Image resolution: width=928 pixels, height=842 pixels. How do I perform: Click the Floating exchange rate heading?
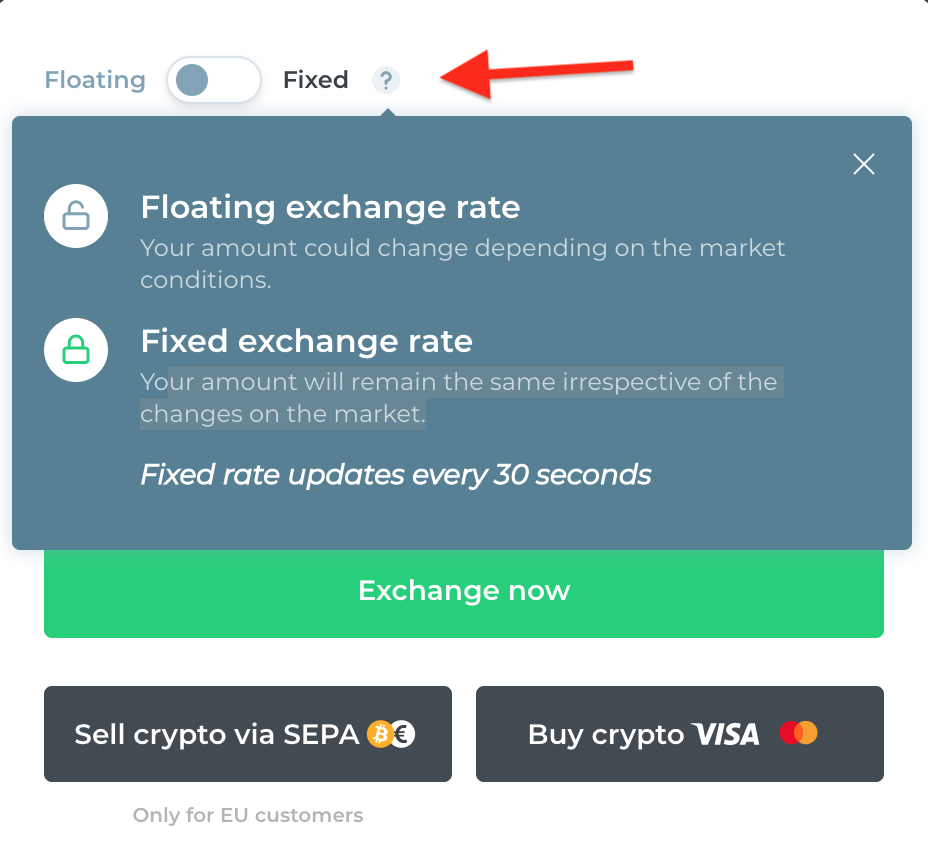(x=330, y=207)
